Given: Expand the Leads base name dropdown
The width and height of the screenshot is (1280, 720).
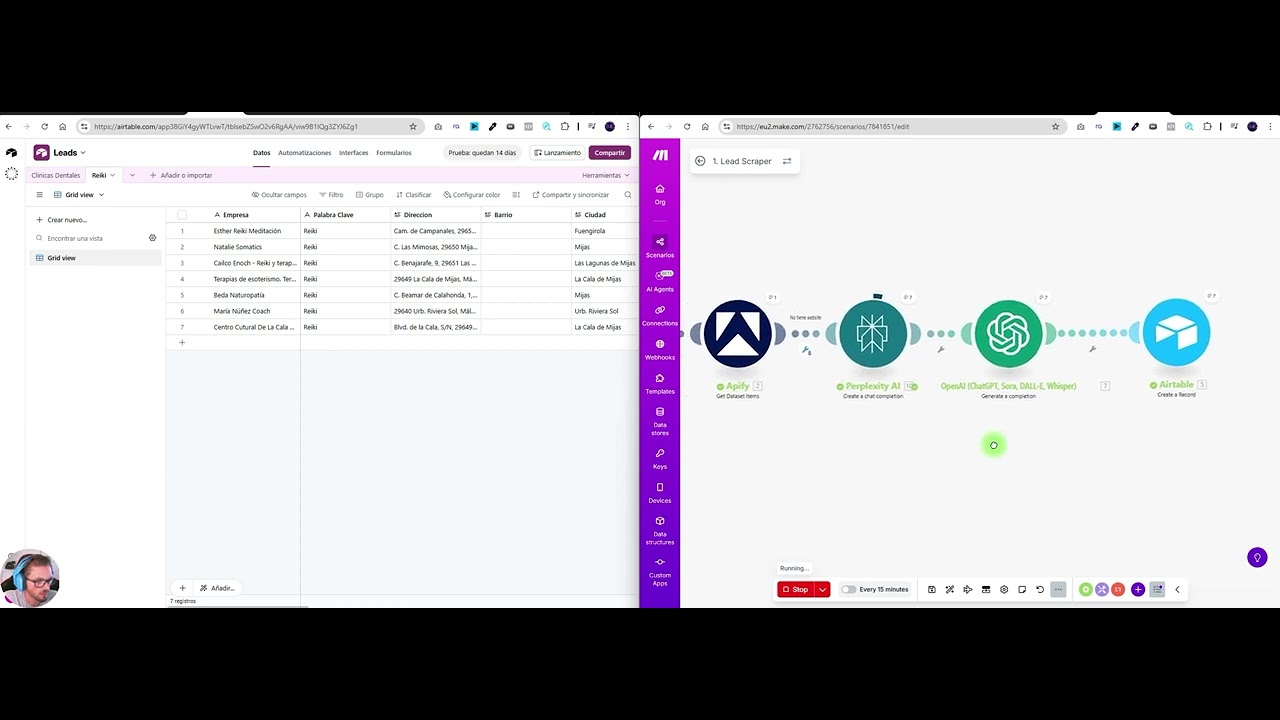Looking at the screenshot, I should click(83, 153).
